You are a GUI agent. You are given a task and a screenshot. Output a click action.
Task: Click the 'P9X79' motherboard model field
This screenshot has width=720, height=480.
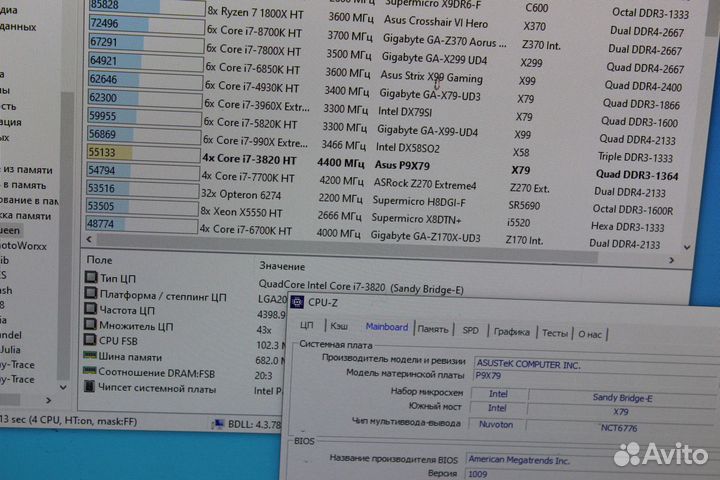point(596,378)
